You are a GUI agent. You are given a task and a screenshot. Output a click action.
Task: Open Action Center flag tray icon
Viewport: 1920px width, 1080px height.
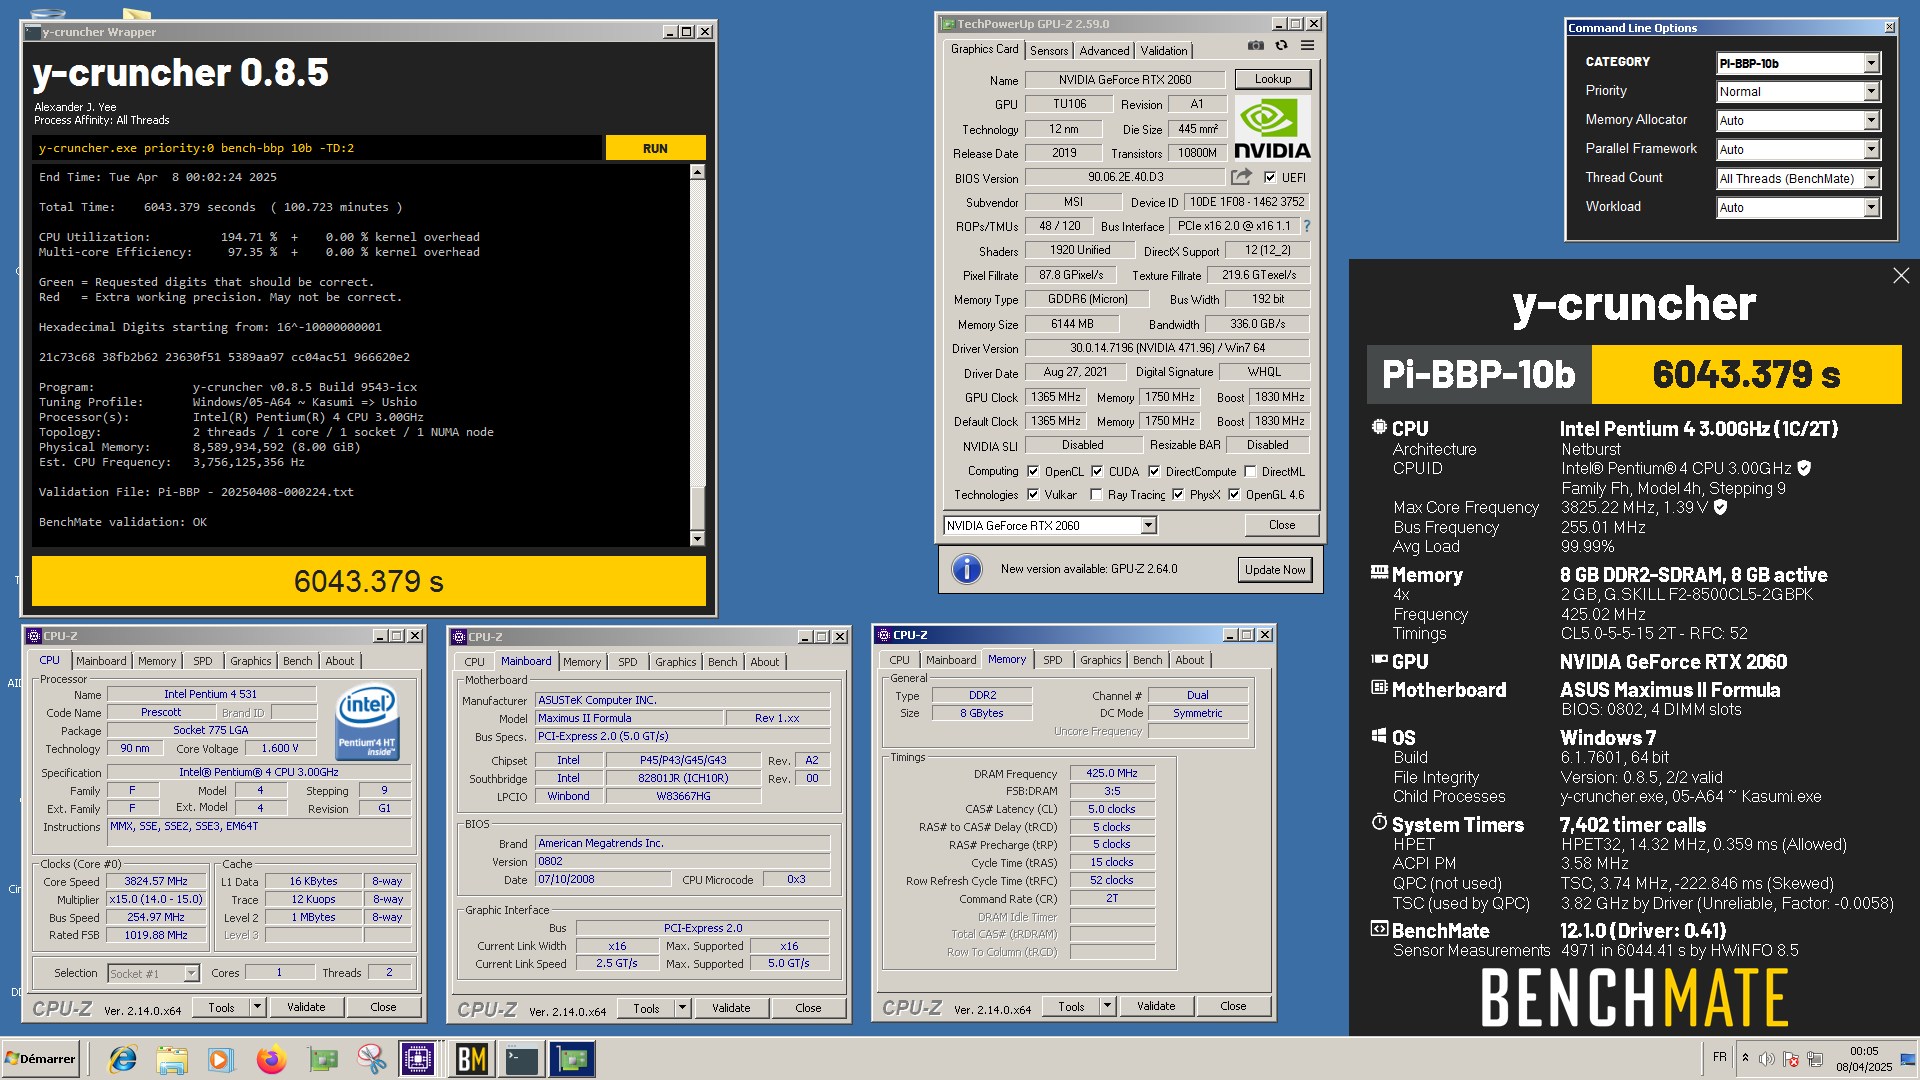tap(1791, 1058)
